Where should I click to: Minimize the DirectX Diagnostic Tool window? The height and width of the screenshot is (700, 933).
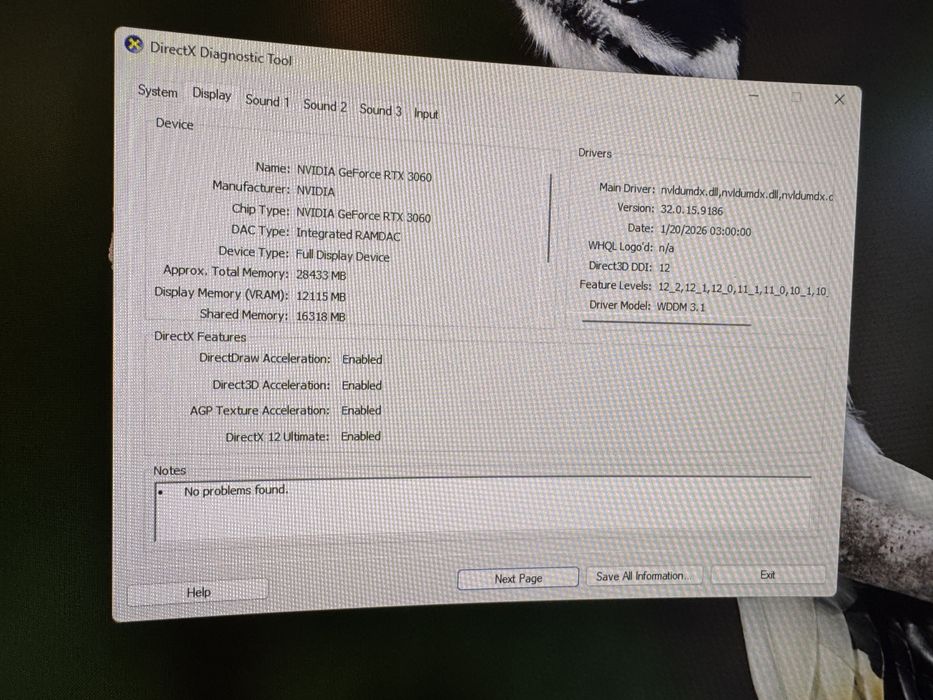click(x=754, y=95)
